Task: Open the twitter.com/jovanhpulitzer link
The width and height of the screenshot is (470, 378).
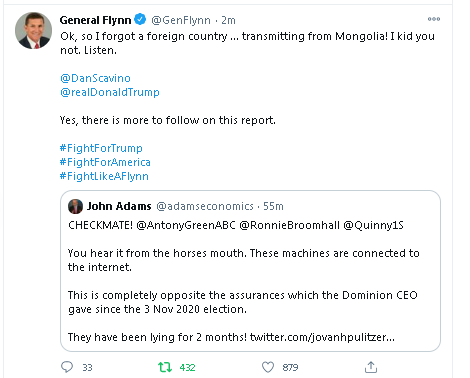Action: coord(322,337)
